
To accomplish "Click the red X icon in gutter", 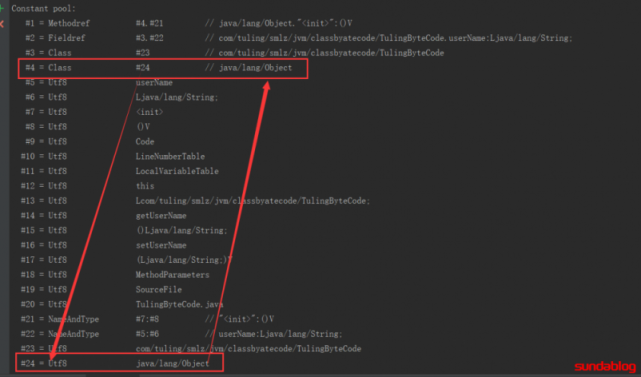I will click(2, 24).
